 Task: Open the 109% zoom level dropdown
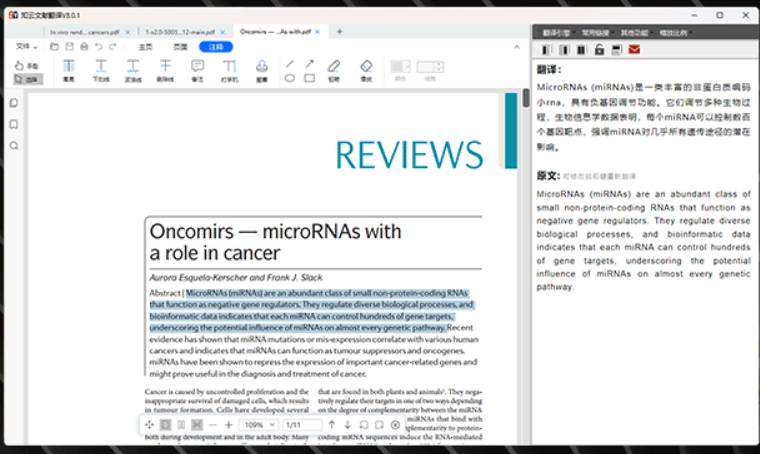tap(258, 425)
